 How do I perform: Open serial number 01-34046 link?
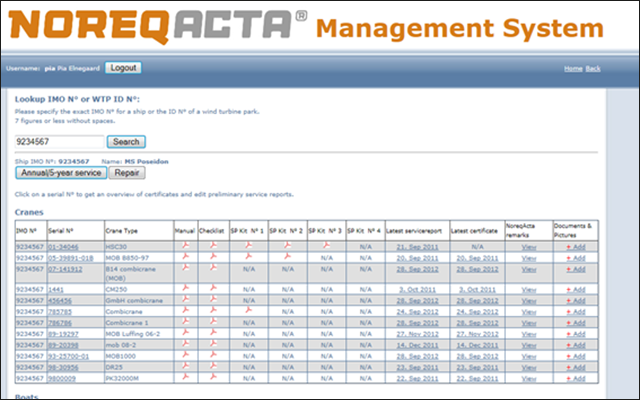click(63, 247)
